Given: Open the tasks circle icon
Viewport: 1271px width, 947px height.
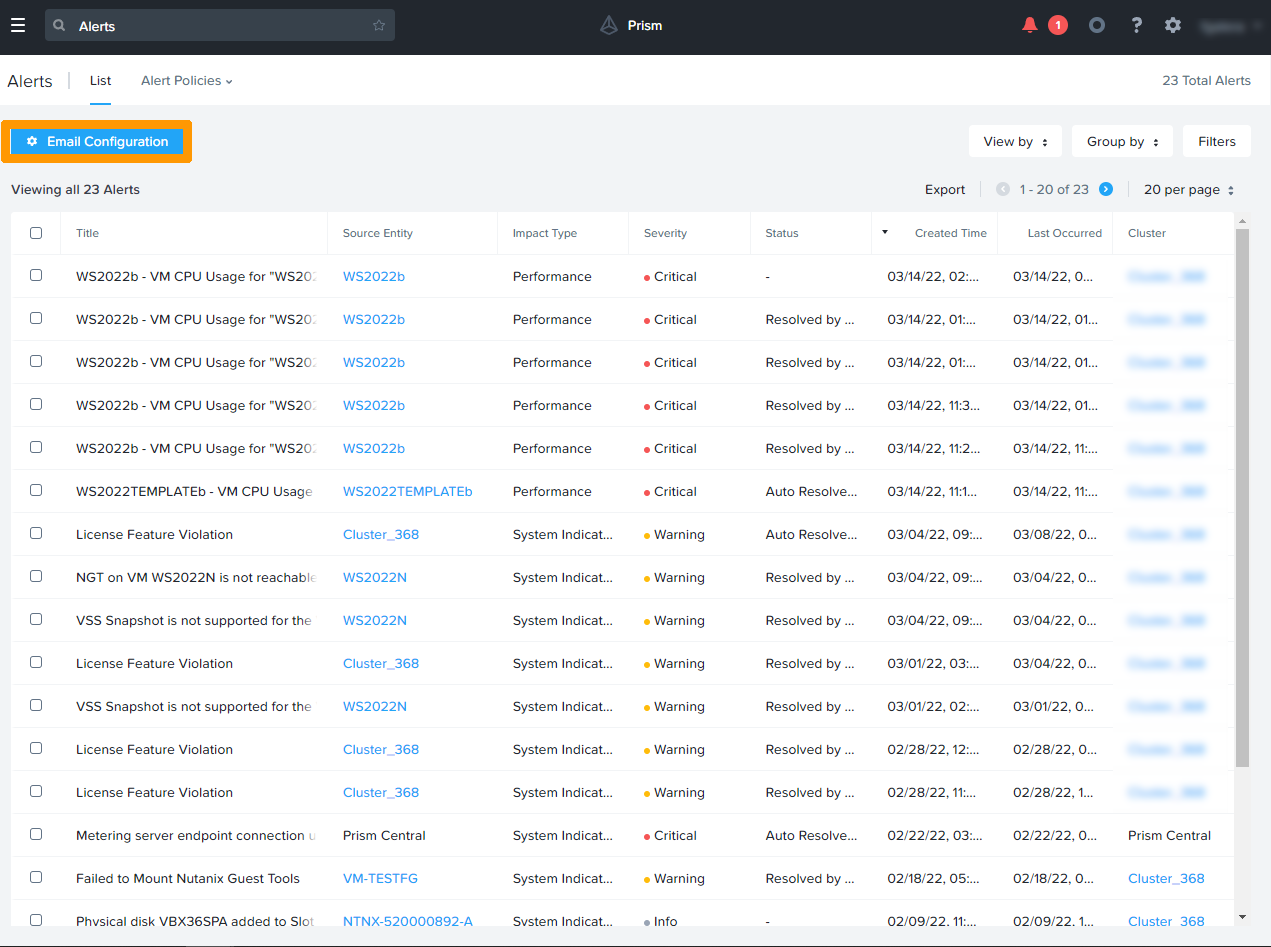Looking at the screenshot, I should point(1097,26).
